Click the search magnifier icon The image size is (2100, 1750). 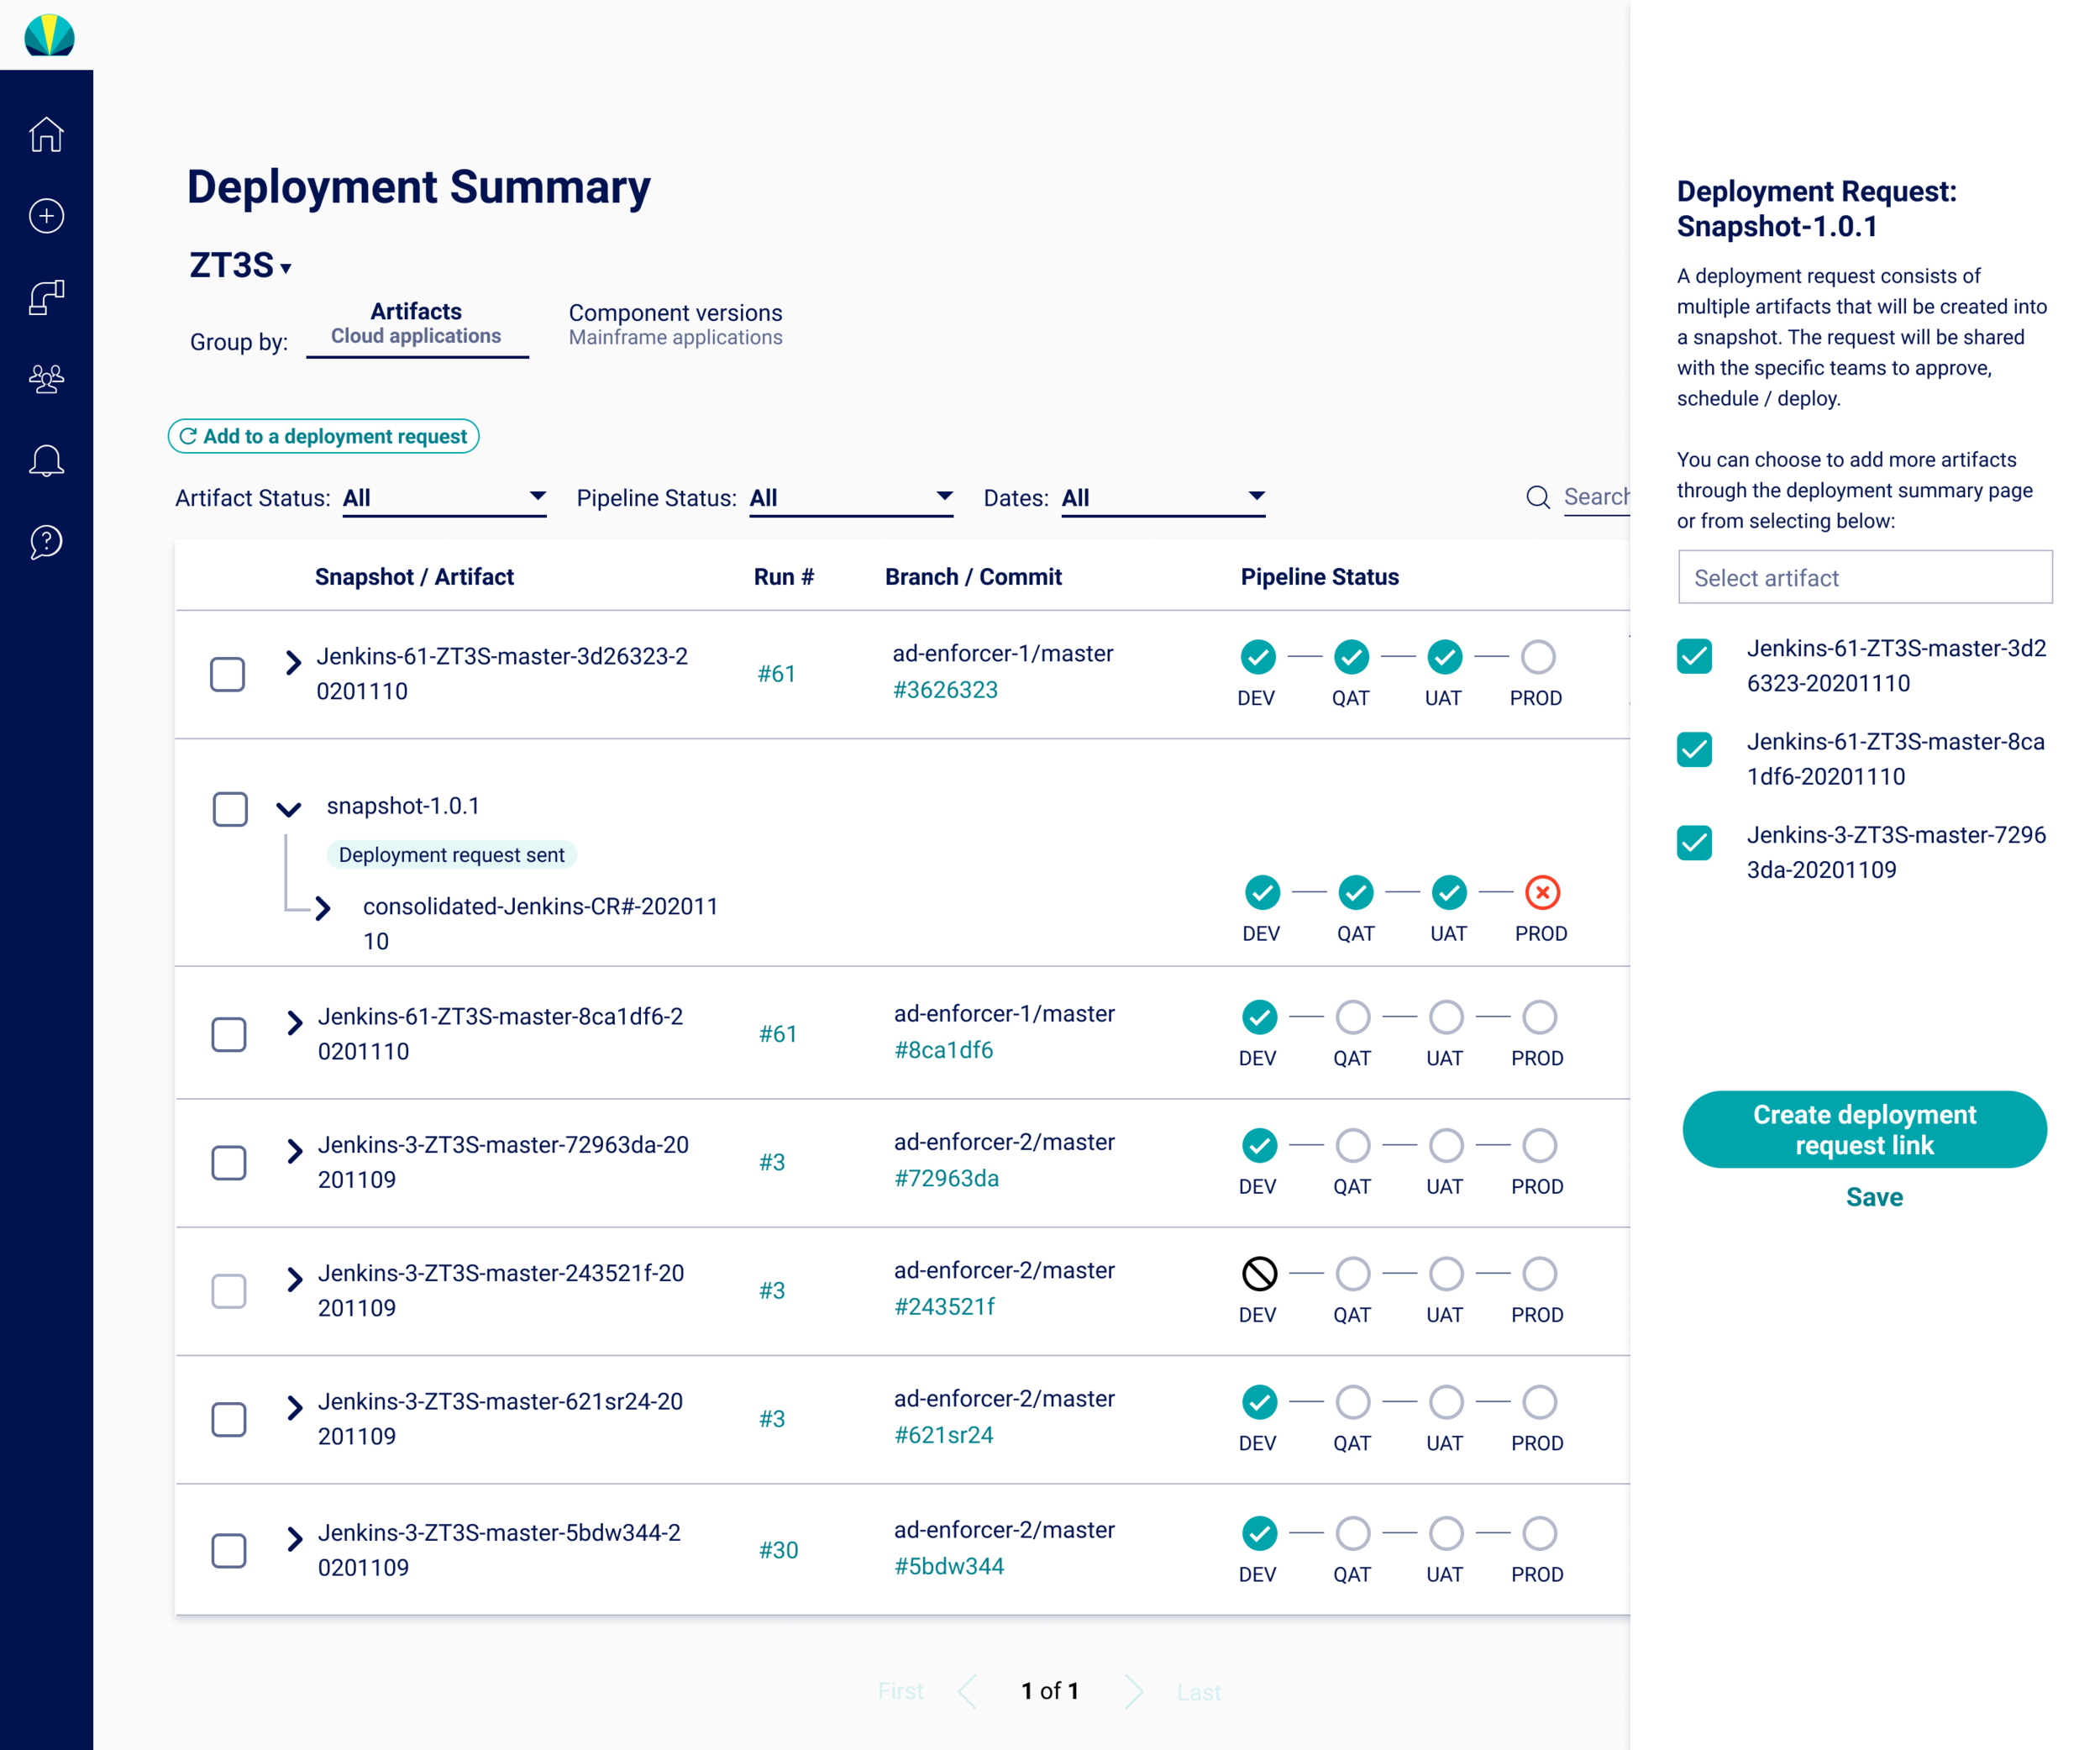point(1537,497)
